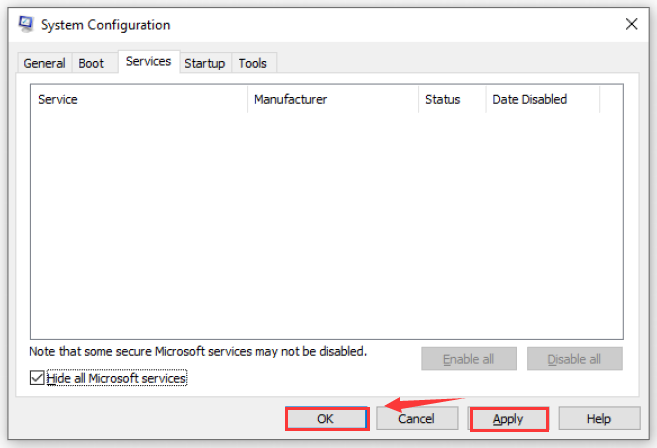Open the Tools tab
The height and width of the screenshot is (448, 657).
coord(253,63)
